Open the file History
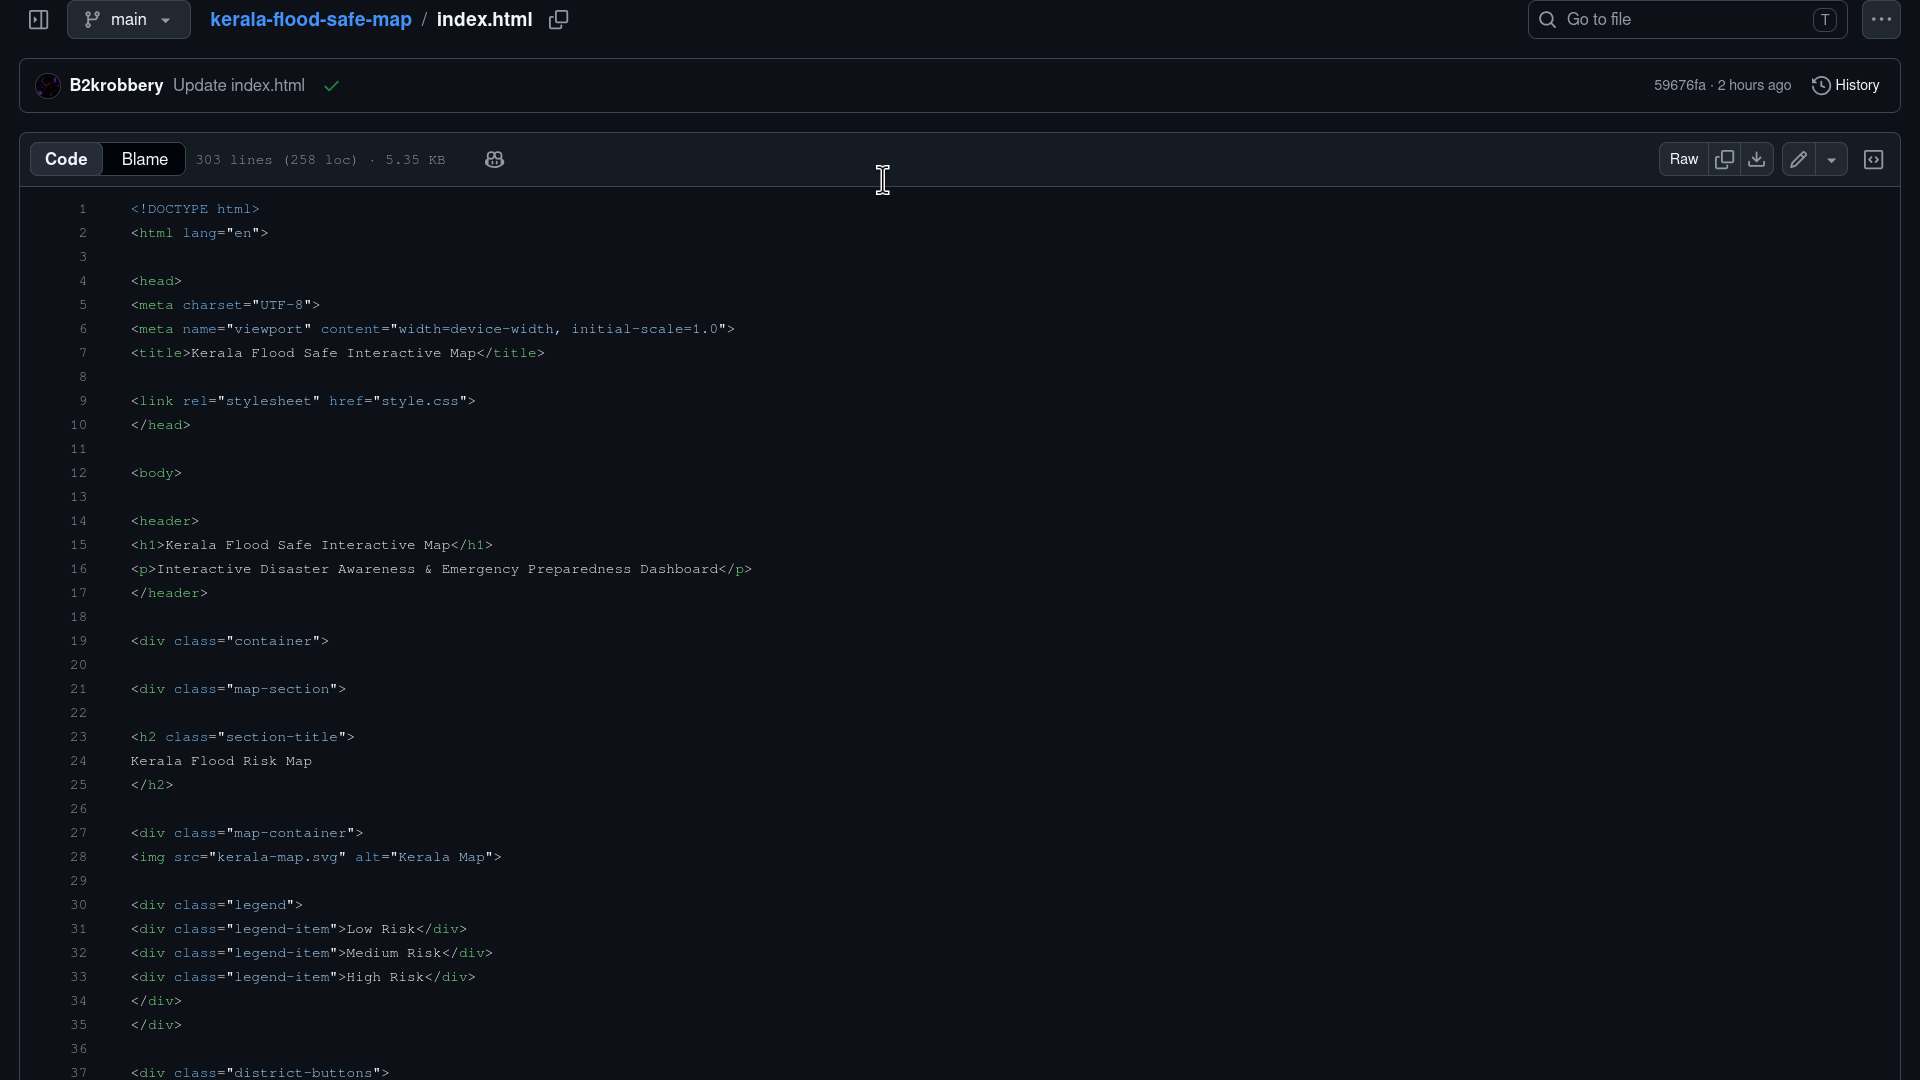The height and width of the screenshot is (1080, 1920). tap(1846, 86)
